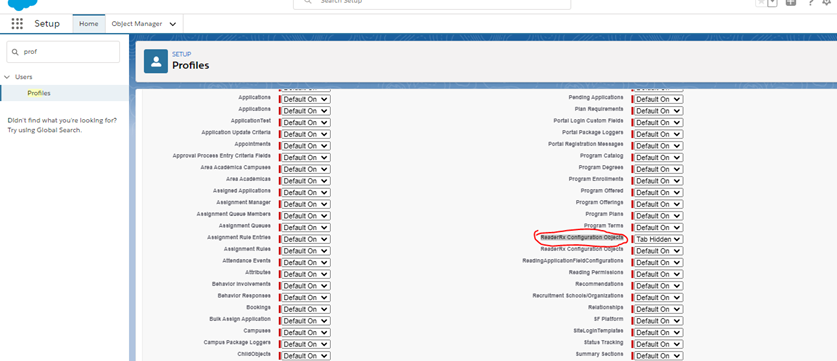The width and height of the screenshot is (837, 361).
Task: Open ReaderRx Configuration Objects Tab Hidden dropdown
Action: (x=658, y=239)
